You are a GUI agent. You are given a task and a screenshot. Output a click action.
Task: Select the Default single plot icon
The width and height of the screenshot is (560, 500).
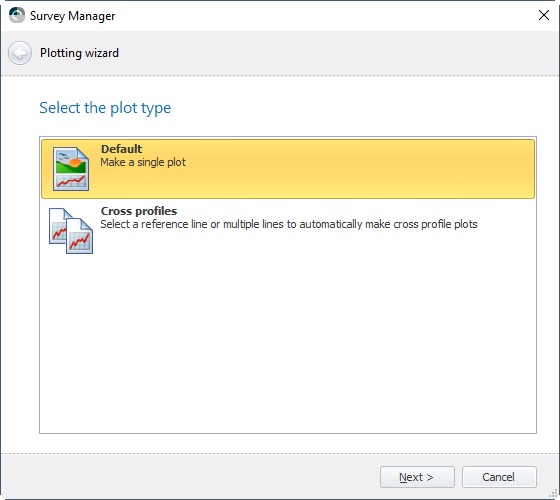tap(71, 169)
